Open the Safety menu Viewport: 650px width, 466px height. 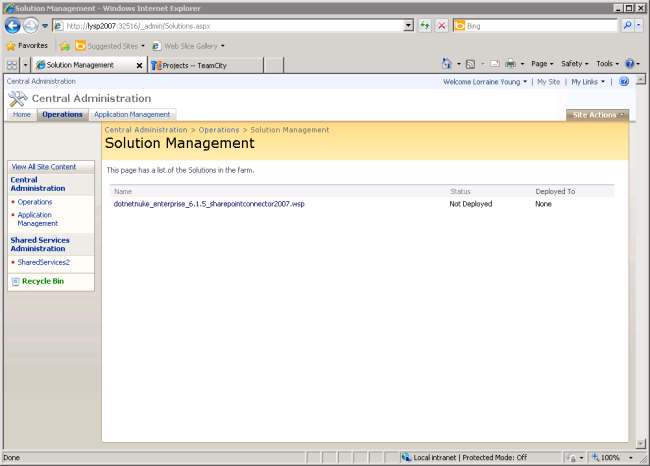click(575, 64)
